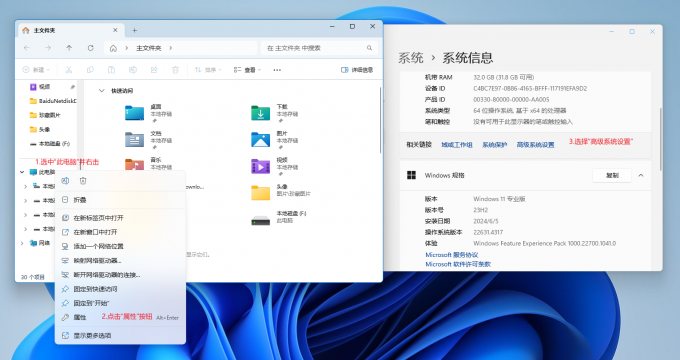
Task: Choose 固定到快速访问 in the context menu
Action: 120,289
